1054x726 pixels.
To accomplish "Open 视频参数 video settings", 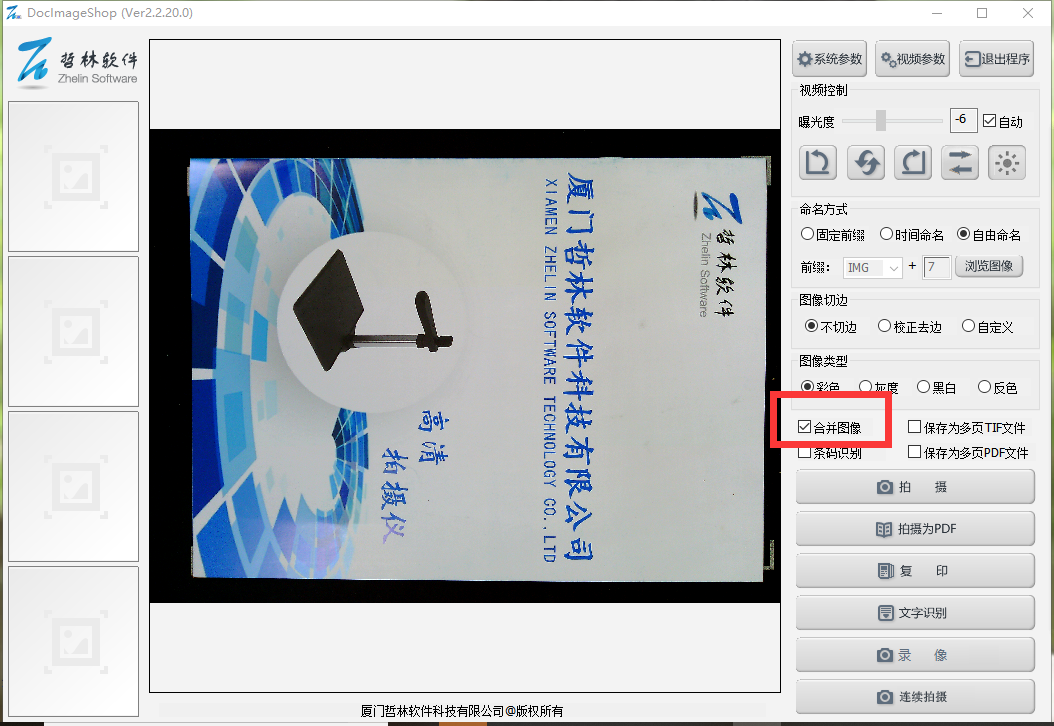I will (913, 59).
